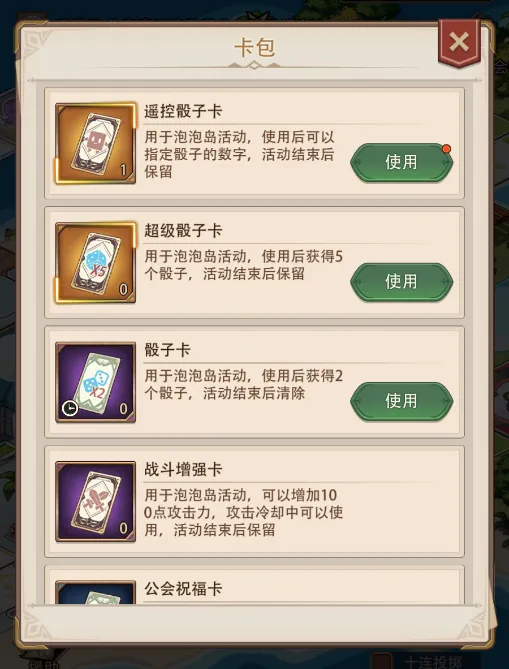Screen dimensions: 509x669
Task: Close the 卡包 panel with the X
Action: [x=459, y=43]
